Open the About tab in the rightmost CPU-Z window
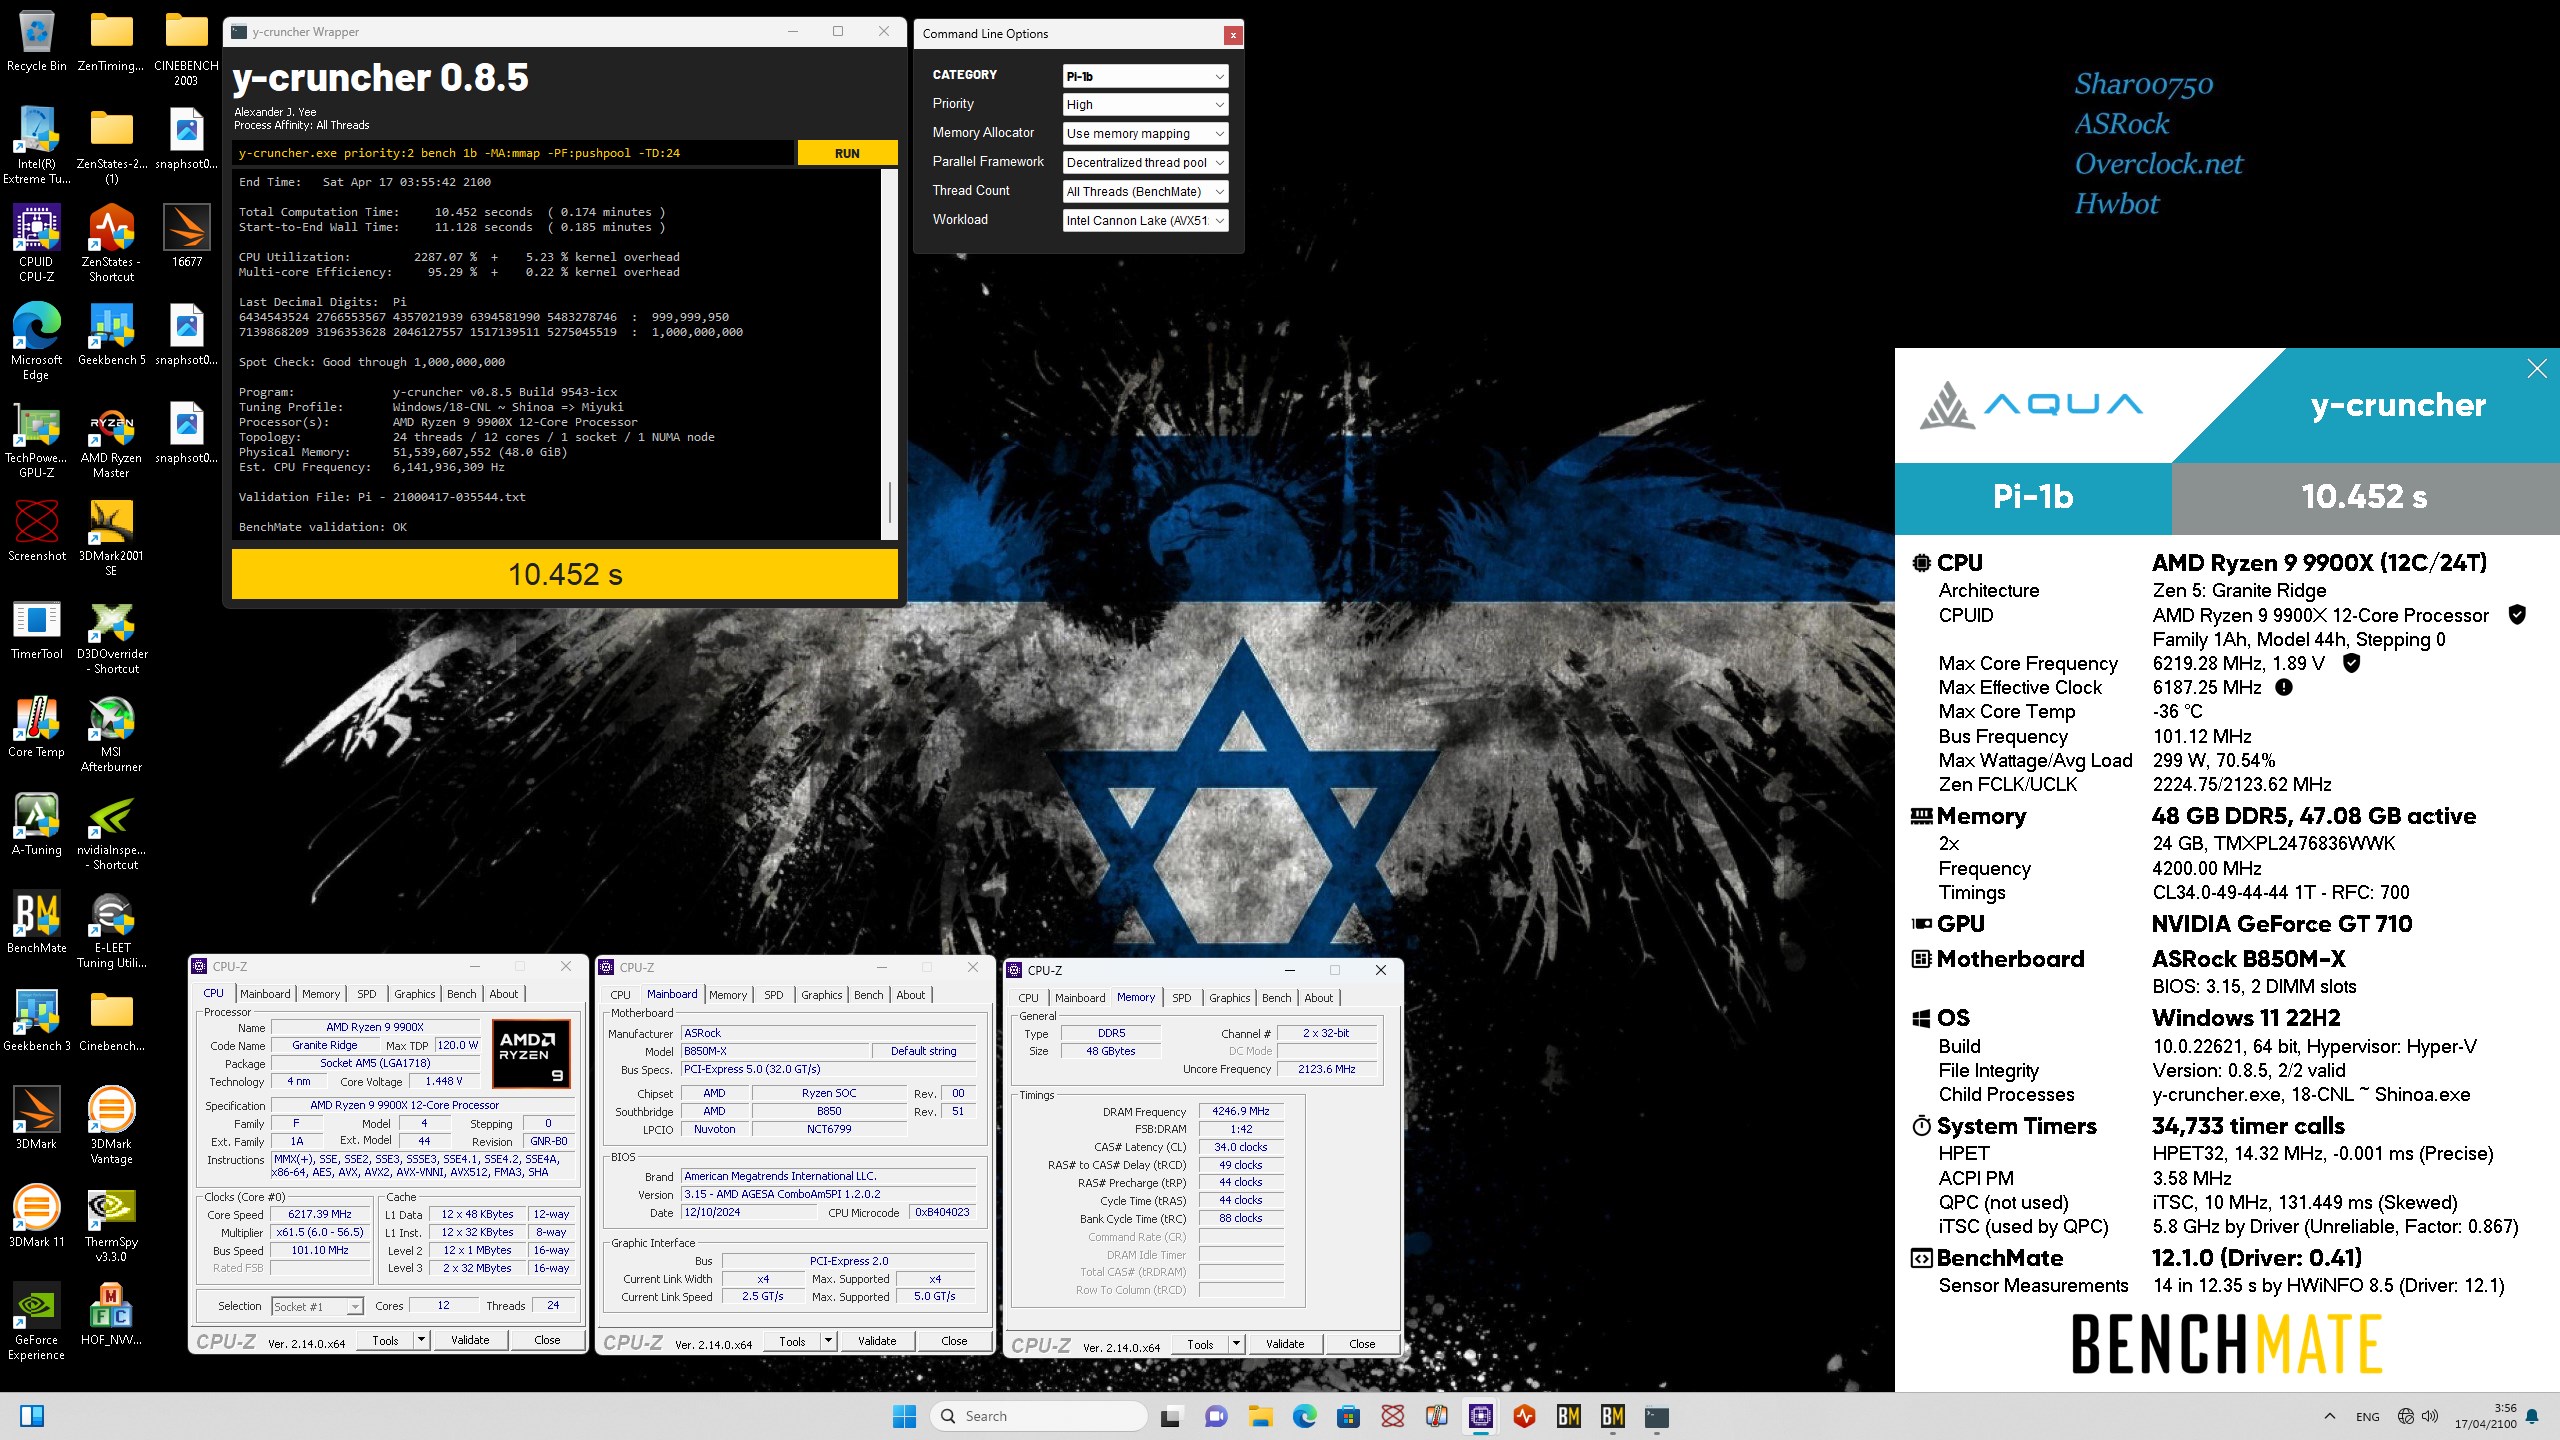Viewport: 2560px width, 1440px height. (1318, 998)
